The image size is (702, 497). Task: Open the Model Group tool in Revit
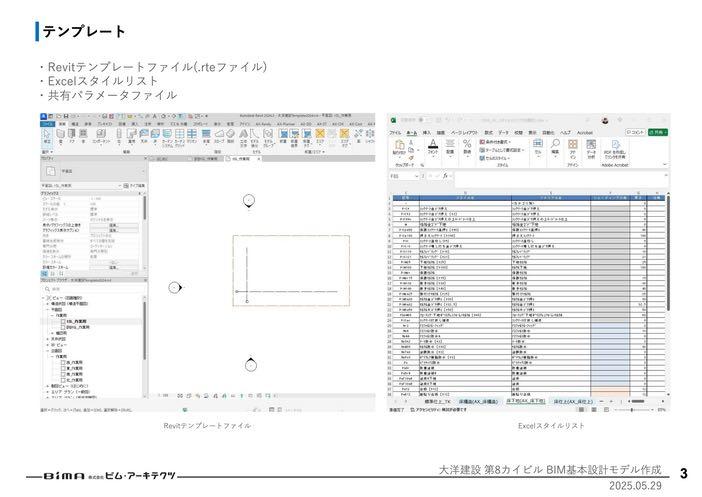coord(268,137)
